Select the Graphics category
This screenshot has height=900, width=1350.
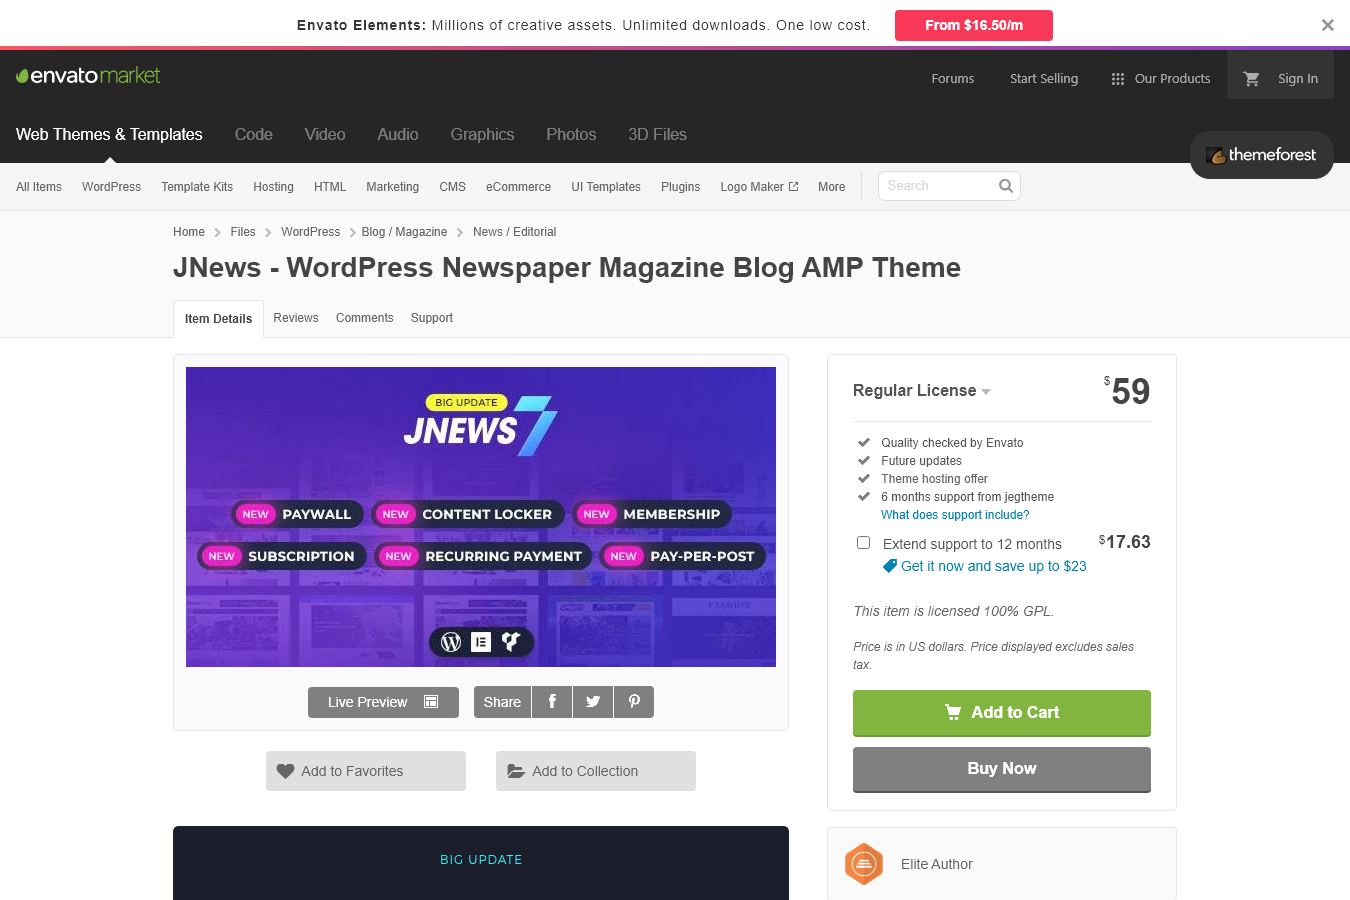482,134
